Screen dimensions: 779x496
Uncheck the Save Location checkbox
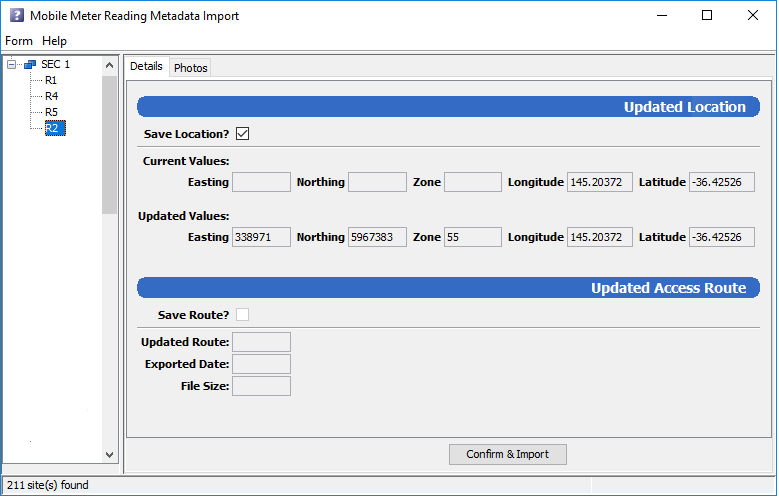(x=242, y=134)
